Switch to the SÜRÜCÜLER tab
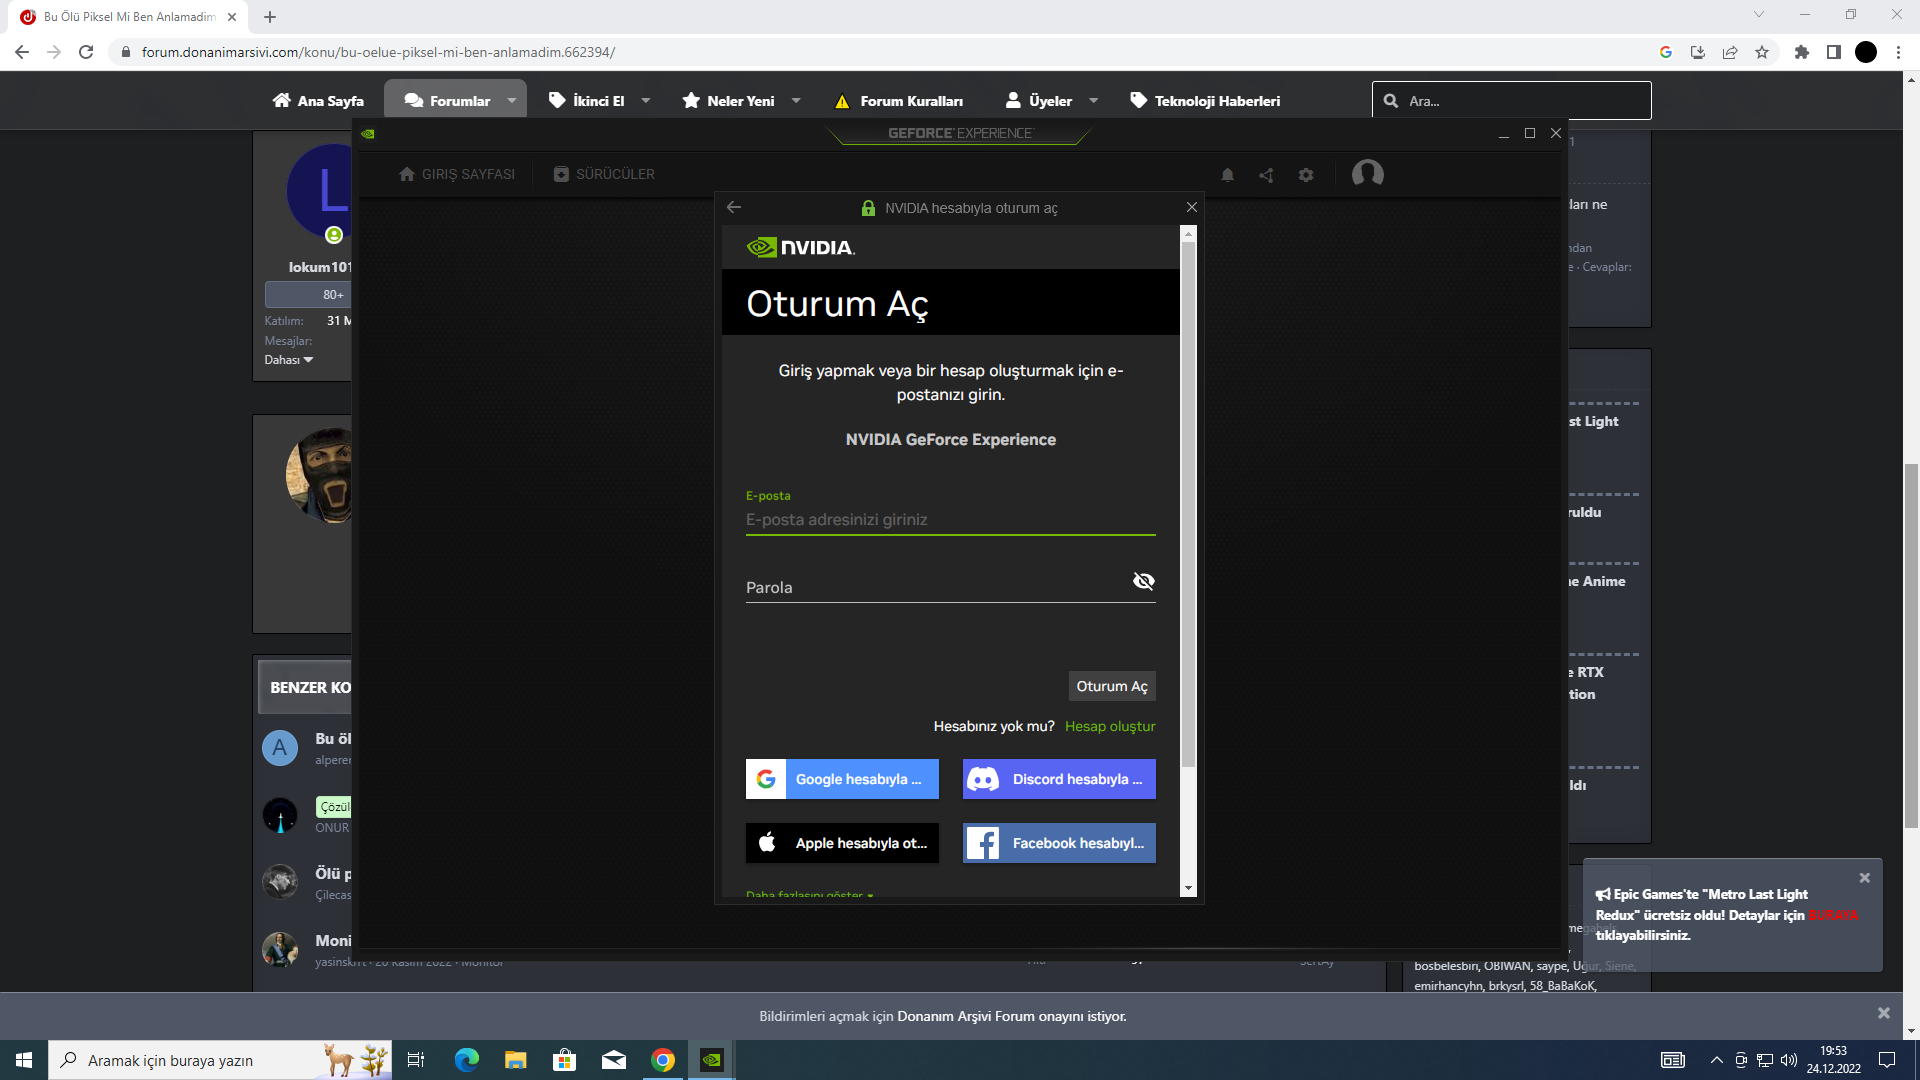The image size is (1920, 1080). pos(604,174)
